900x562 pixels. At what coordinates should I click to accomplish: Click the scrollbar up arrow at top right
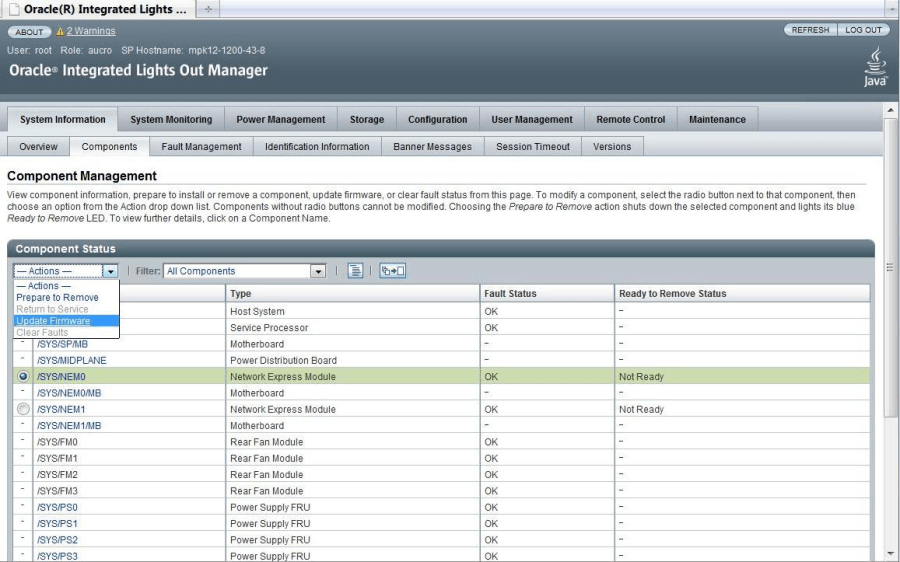890,110
